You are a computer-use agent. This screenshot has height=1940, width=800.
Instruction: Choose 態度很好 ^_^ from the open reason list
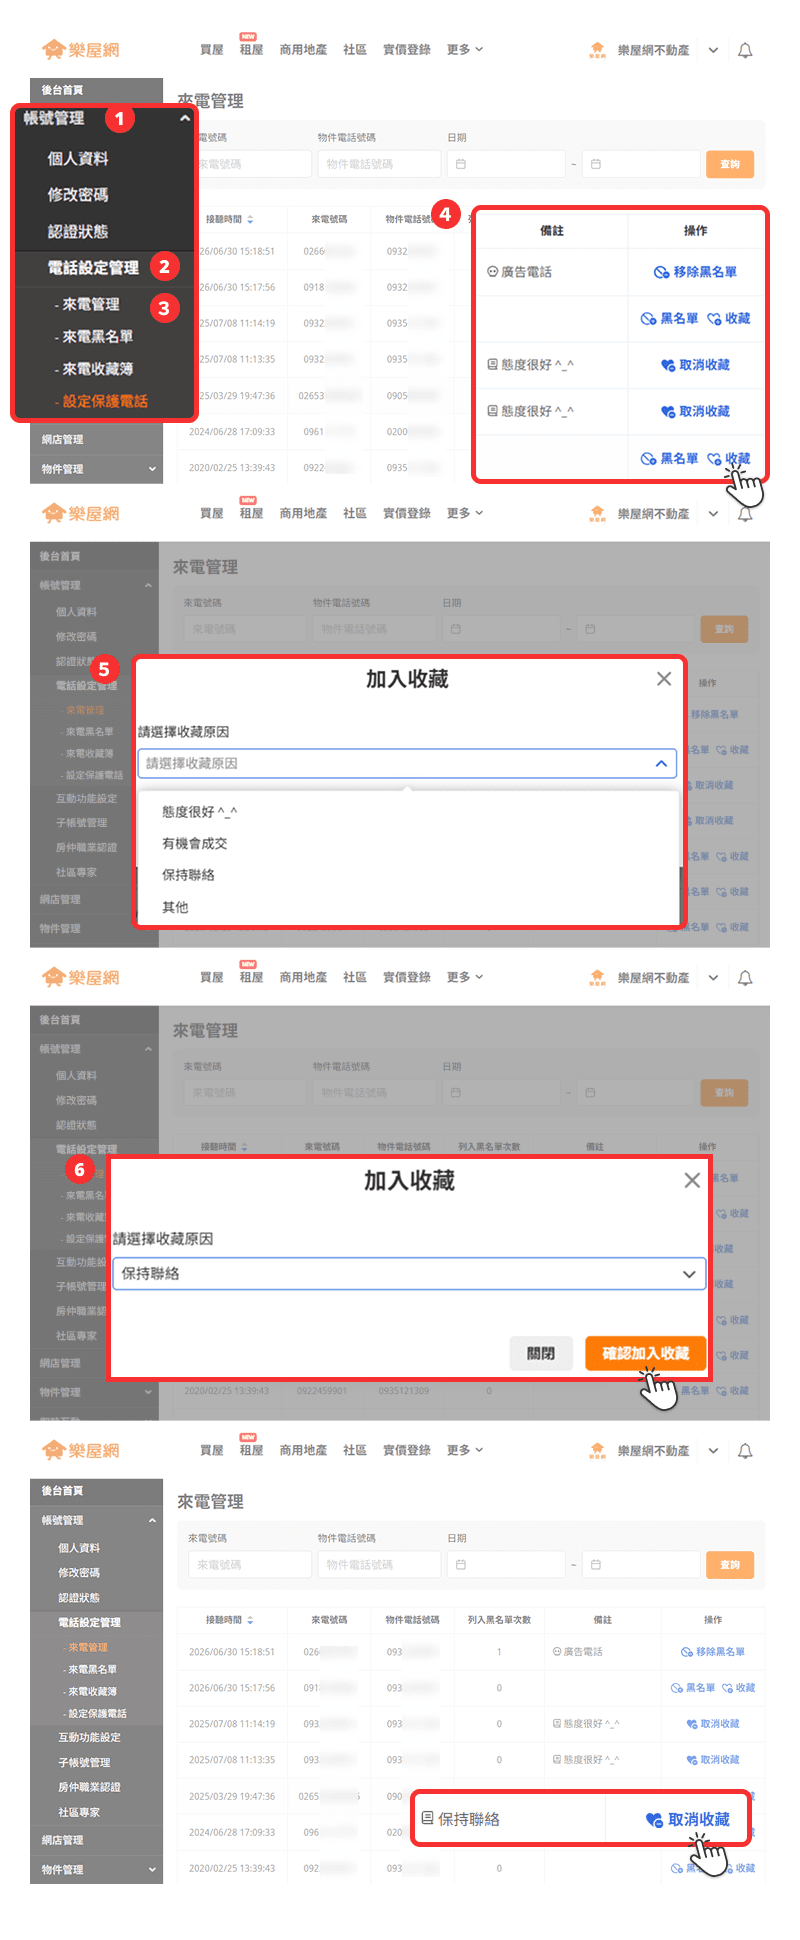pyautogui.click(x=200, y=812)
